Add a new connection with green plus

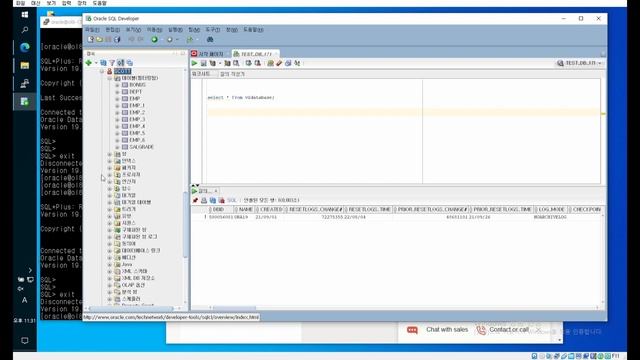(89, 62)
